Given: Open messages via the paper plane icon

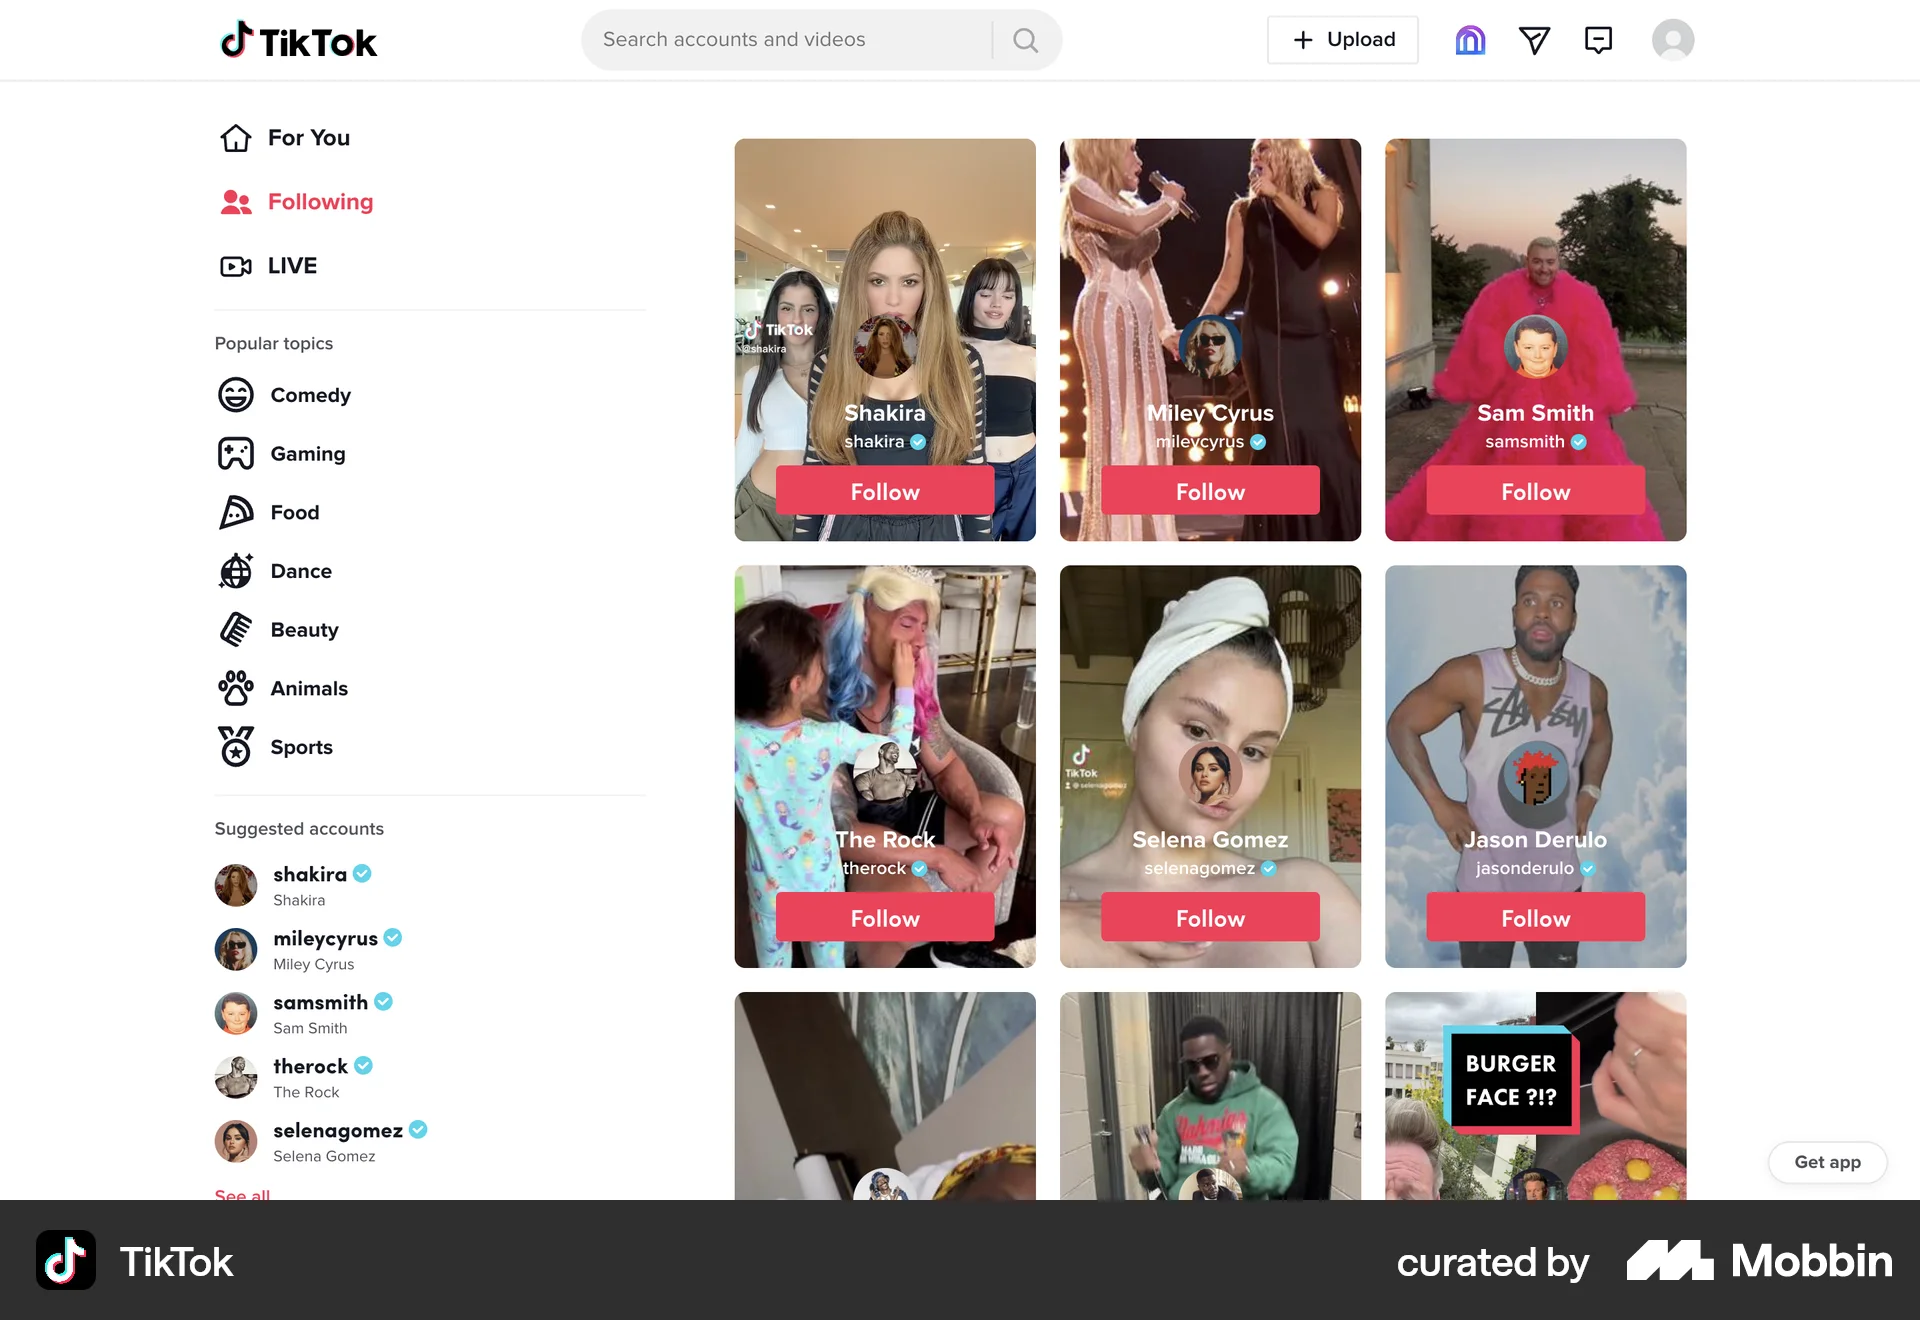Looking at the screenshot, I should coord(1535,40).
